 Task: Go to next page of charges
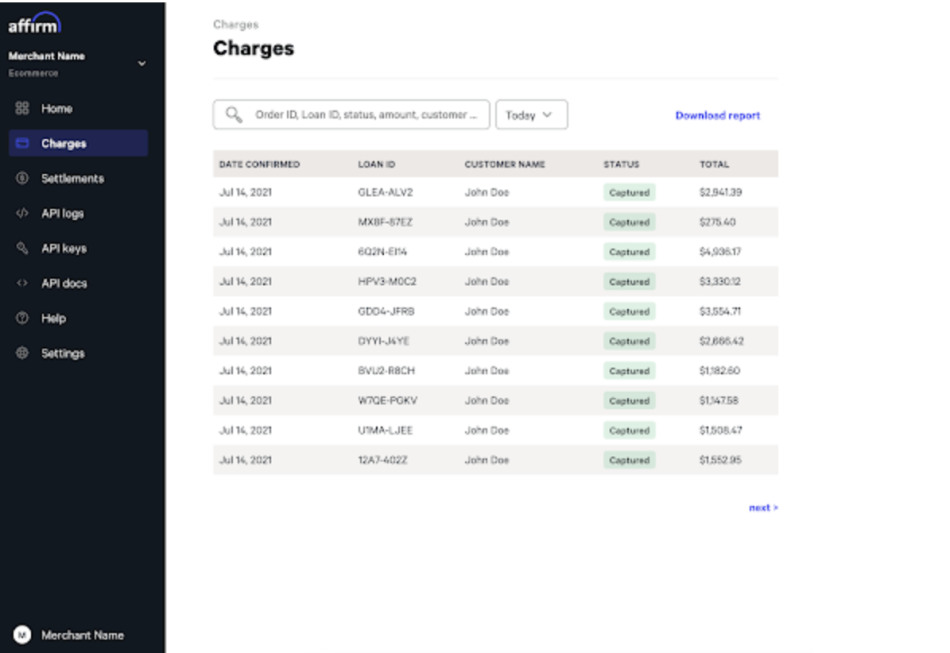pyautogui.click(x=763, y=508)
